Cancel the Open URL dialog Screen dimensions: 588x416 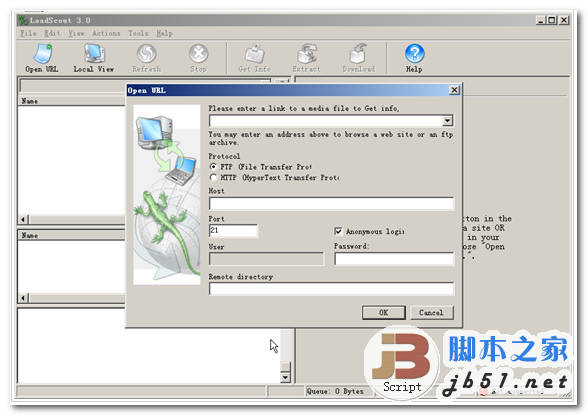click(432, 312)
